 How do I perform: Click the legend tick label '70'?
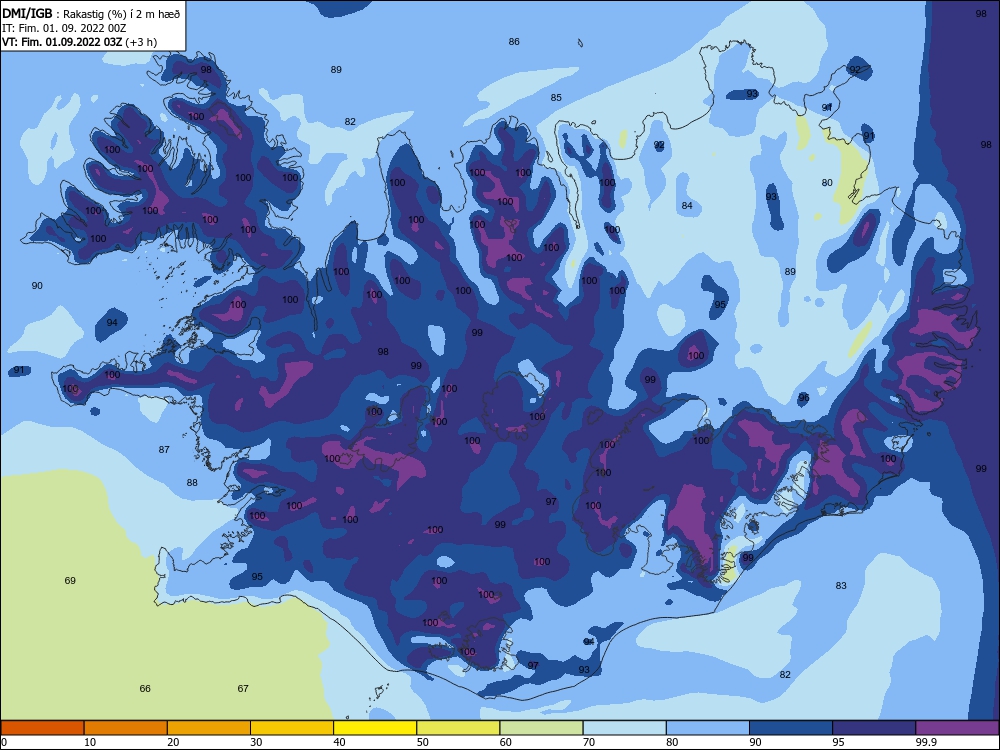coord(589,742)
